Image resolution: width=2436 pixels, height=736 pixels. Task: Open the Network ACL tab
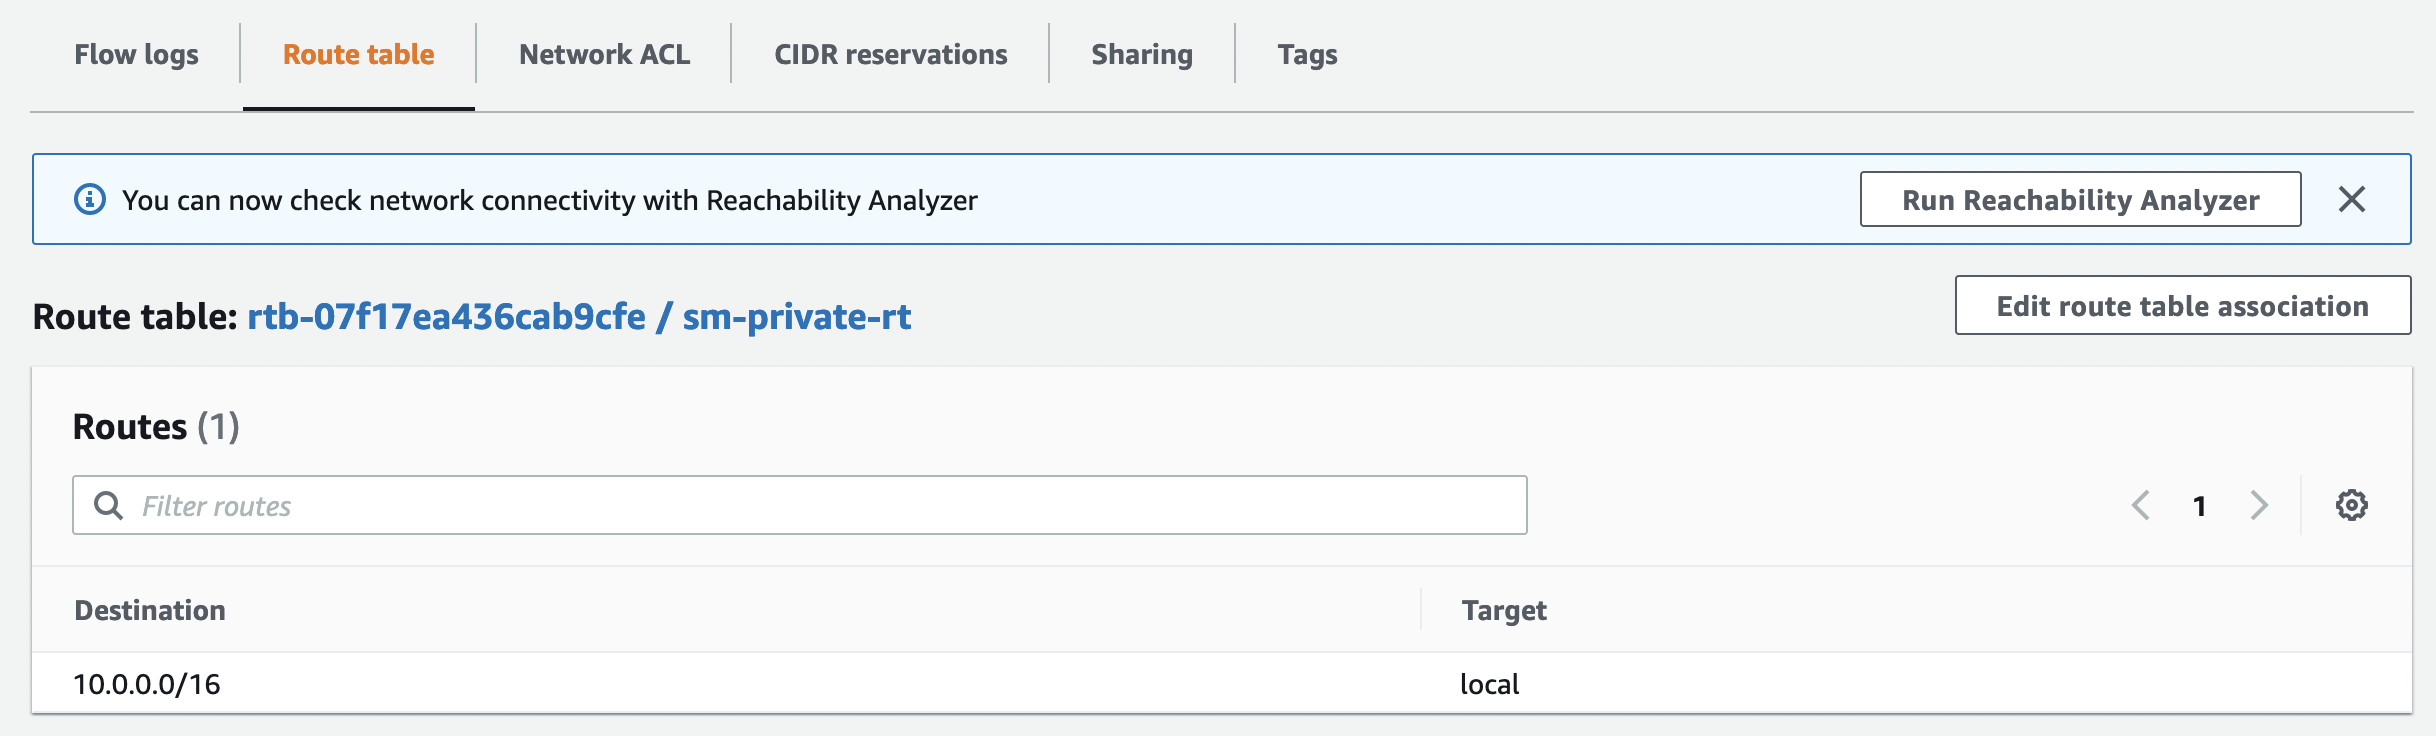point(604,54)
